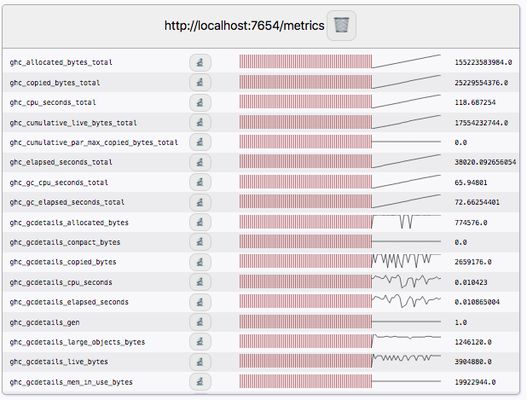Click chart icon for ghc_gcdetails_copied_bytes
The image size is (527, 400).
200,262
